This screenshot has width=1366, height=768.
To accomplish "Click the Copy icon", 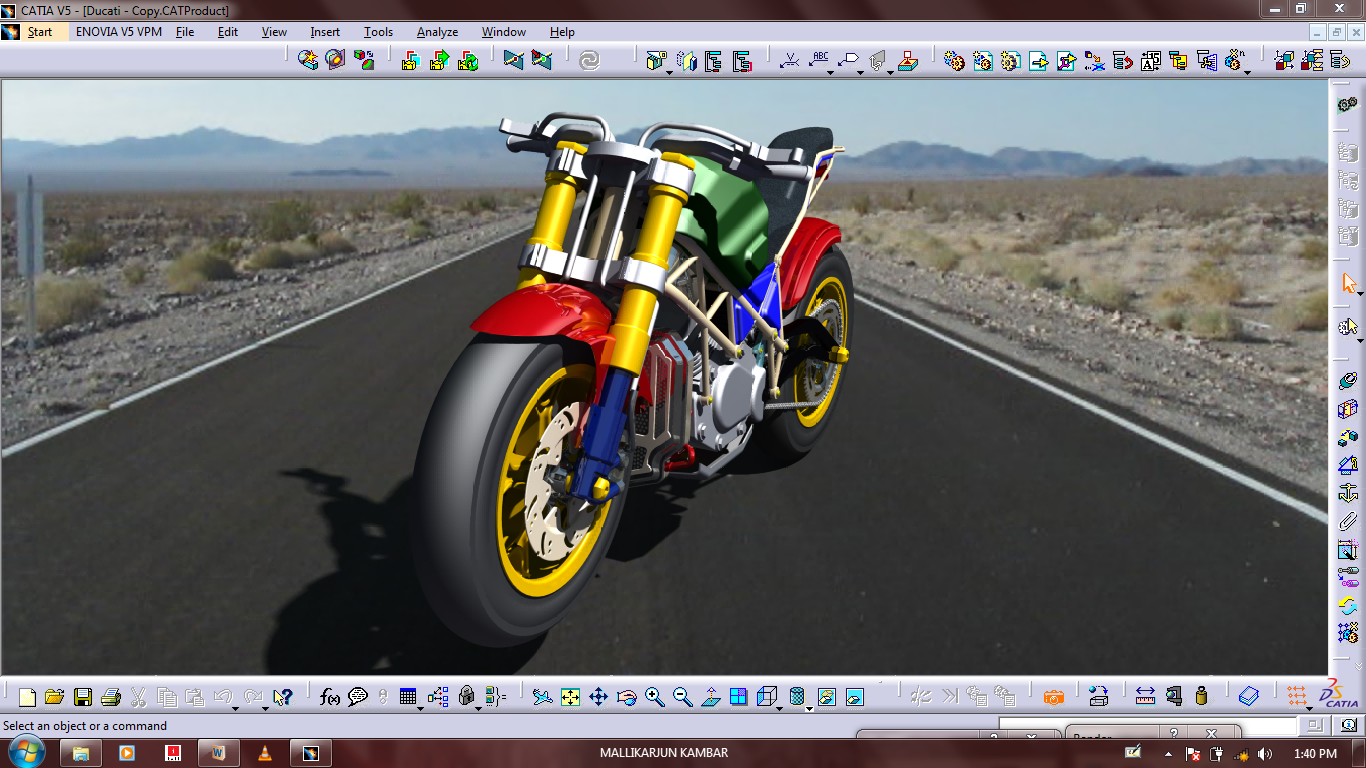I will click(x=167, y=697).
